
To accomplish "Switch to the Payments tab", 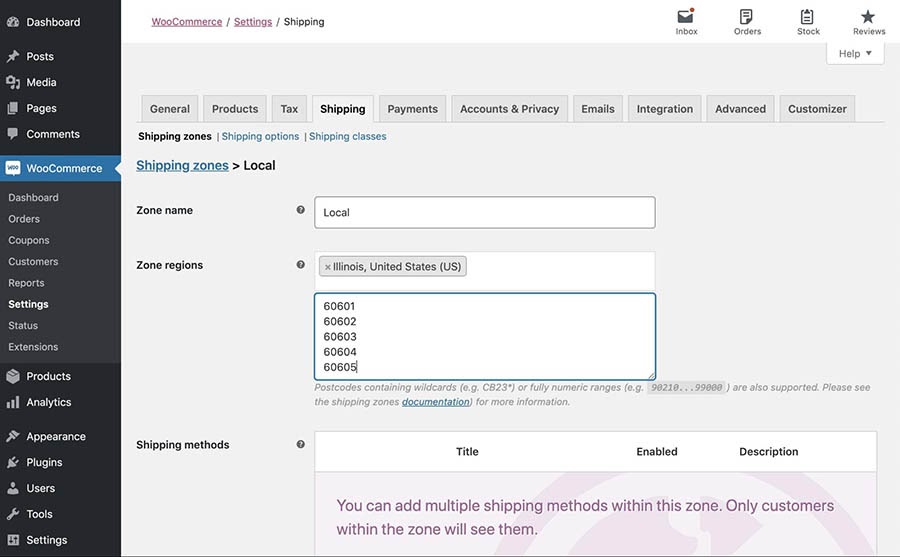I will pos(412,109).
